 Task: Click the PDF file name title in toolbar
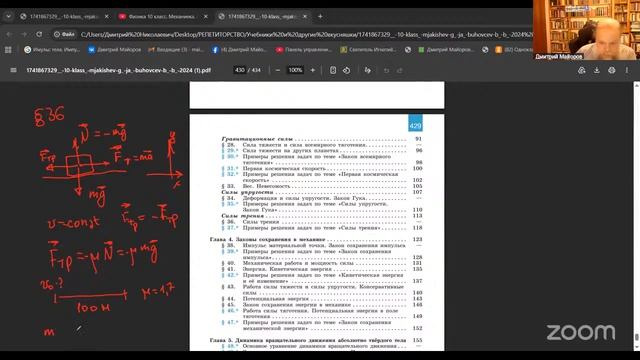[x=118, y=70]
